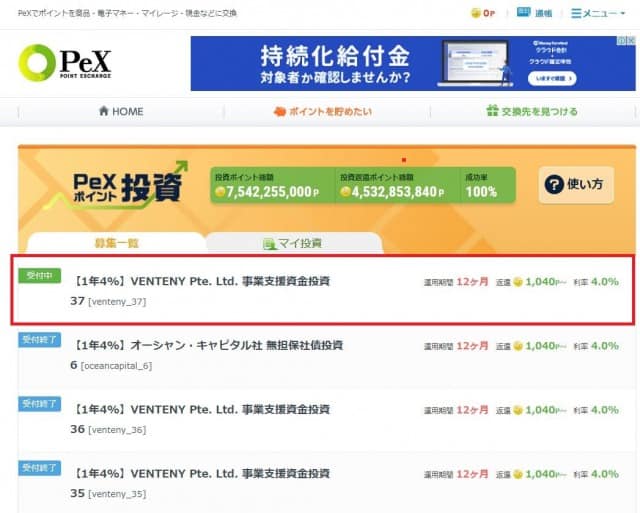Open the passbook (通帳) icon
Image resolution: width=640 pixels, height=513 pixels.
pos(523,12)
